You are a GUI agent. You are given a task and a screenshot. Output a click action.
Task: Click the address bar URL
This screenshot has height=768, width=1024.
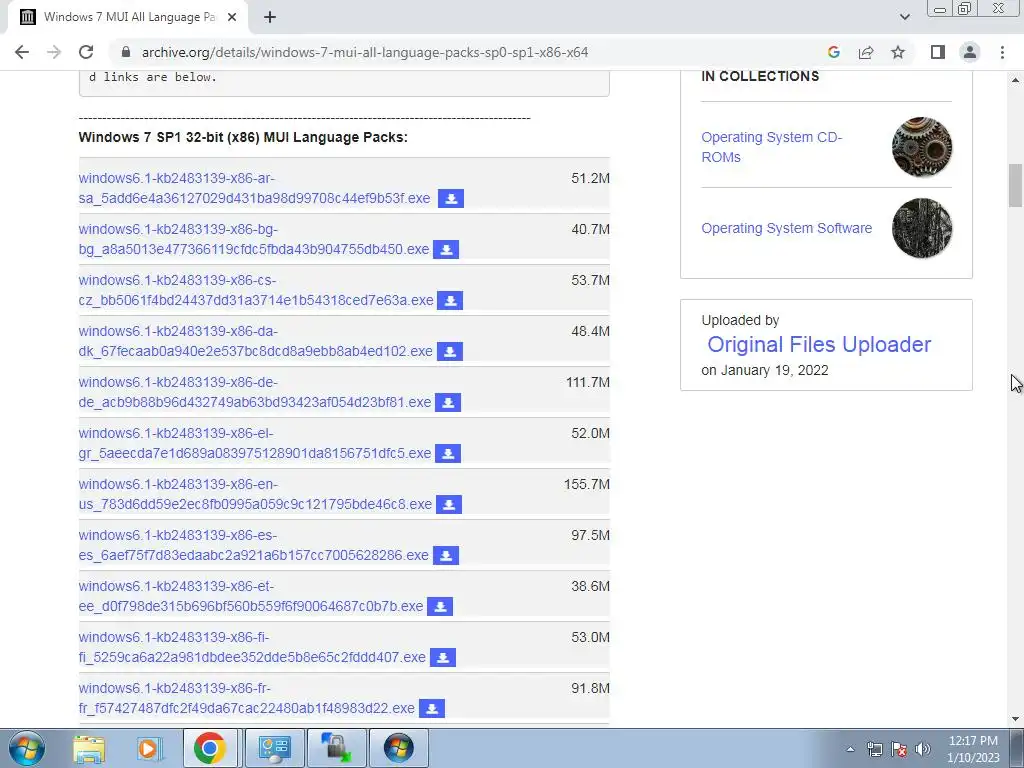365,52
